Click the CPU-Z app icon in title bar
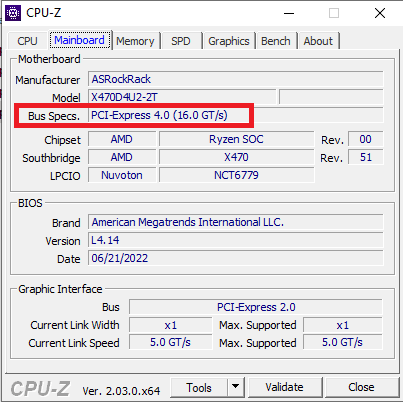 [13, 13]
